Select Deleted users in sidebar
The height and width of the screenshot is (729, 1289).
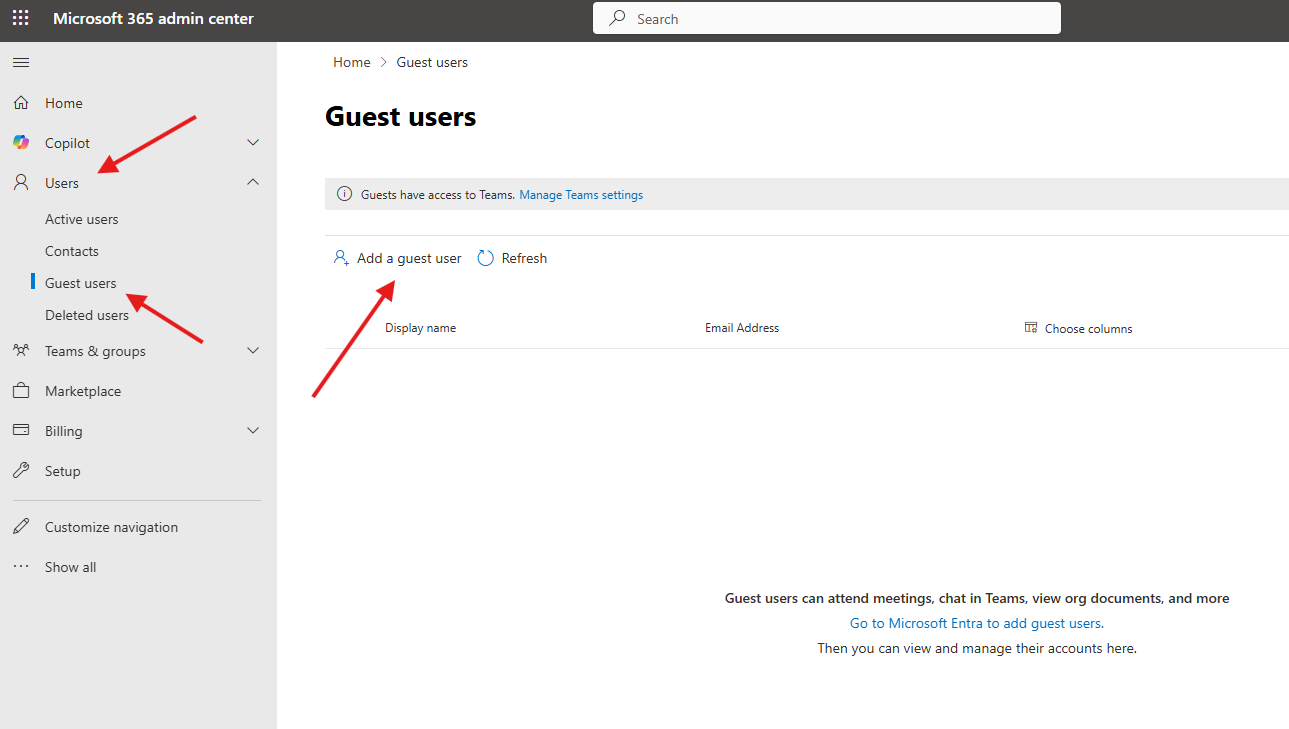tap(87, 315)
